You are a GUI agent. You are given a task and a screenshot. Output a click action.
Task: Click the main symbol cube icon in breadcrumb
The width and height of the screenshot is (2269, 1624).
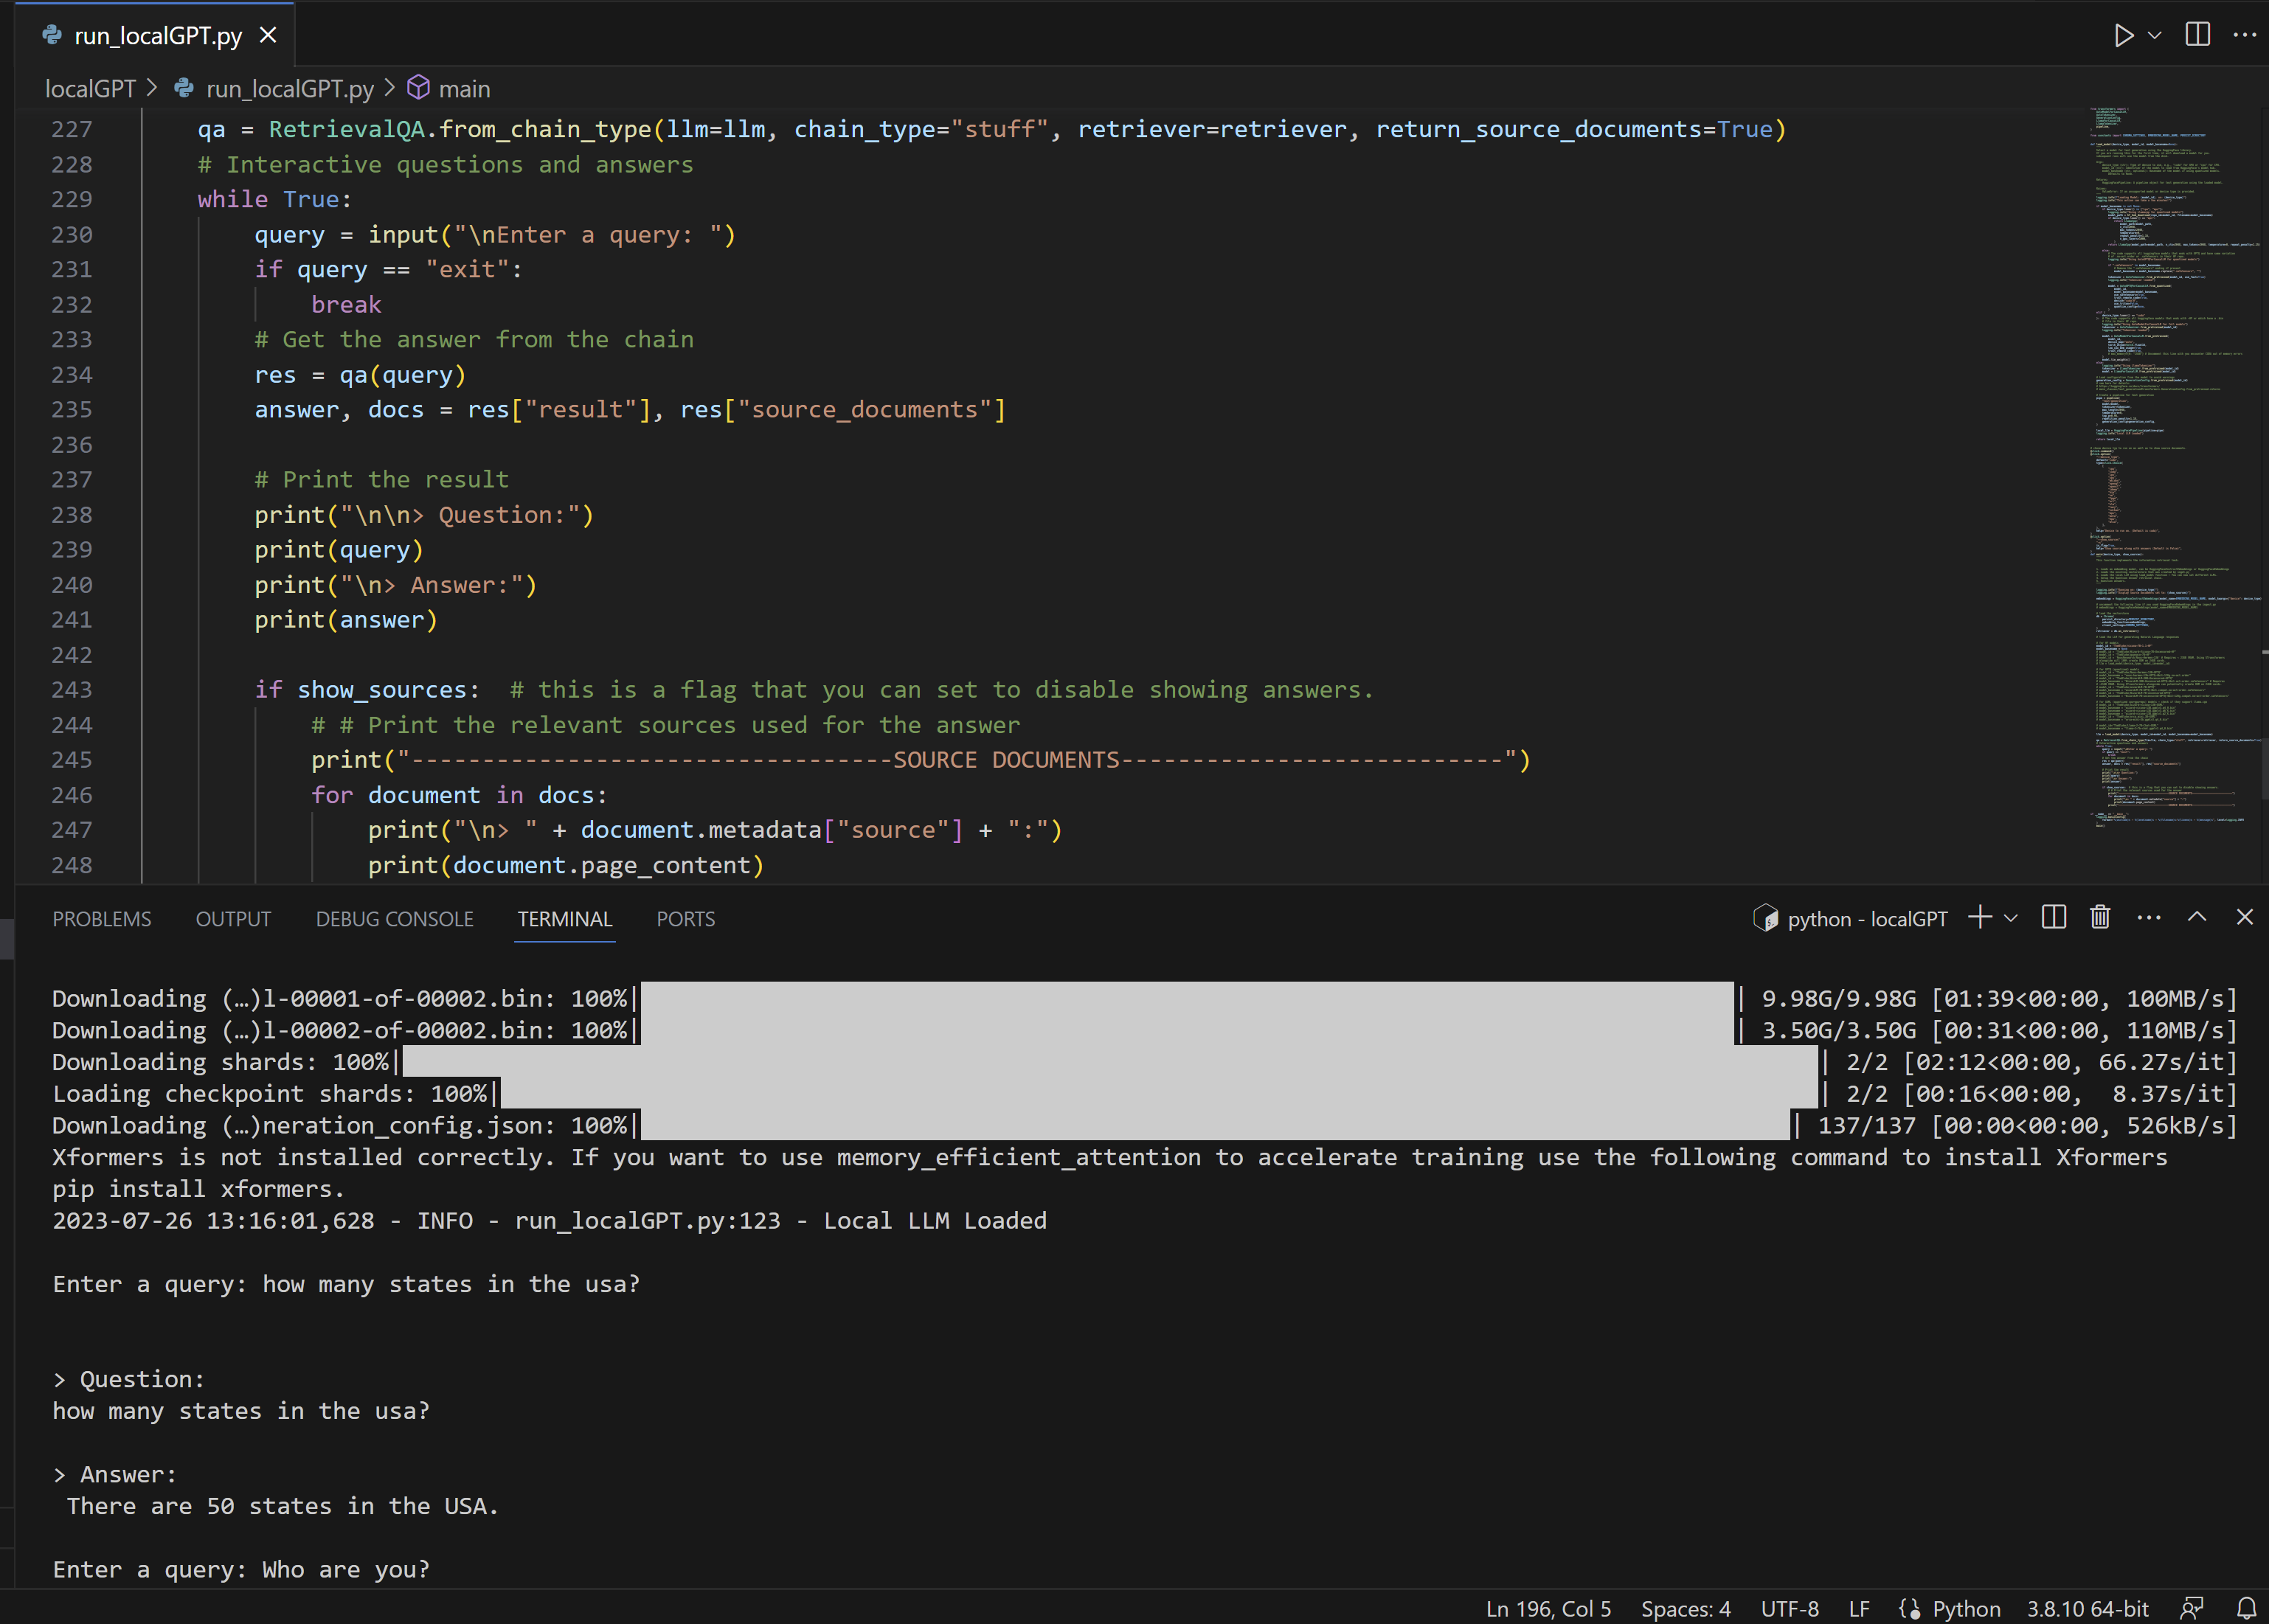tap(418, 88)
